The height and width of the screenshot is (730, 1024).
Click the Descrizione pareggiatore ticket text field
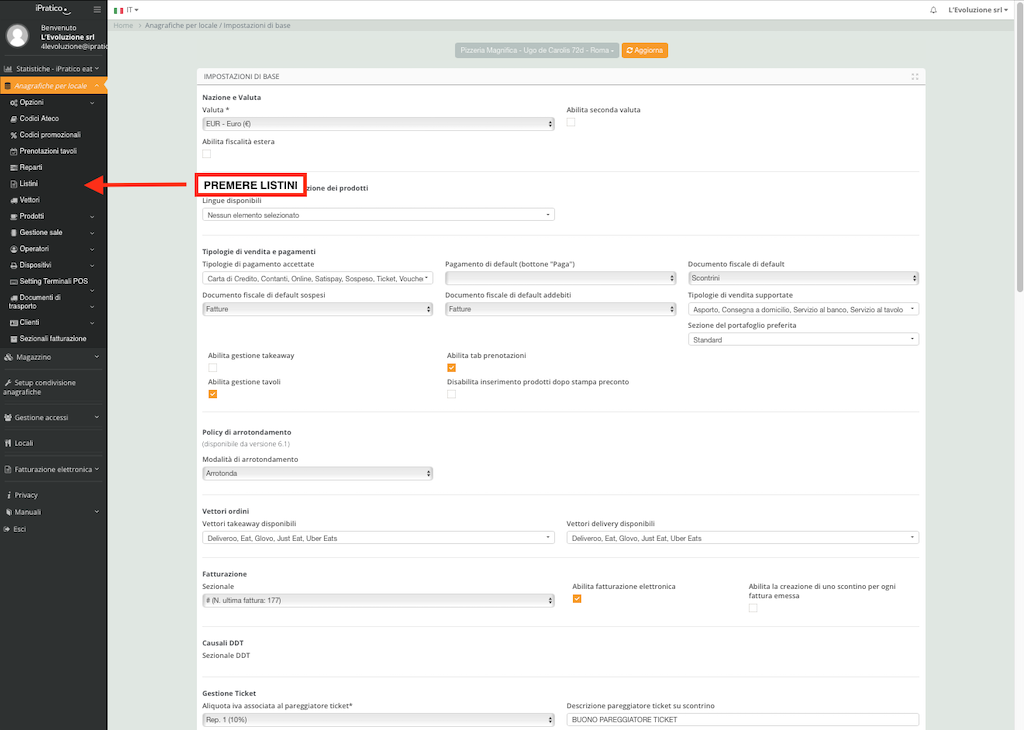[742, 720]
